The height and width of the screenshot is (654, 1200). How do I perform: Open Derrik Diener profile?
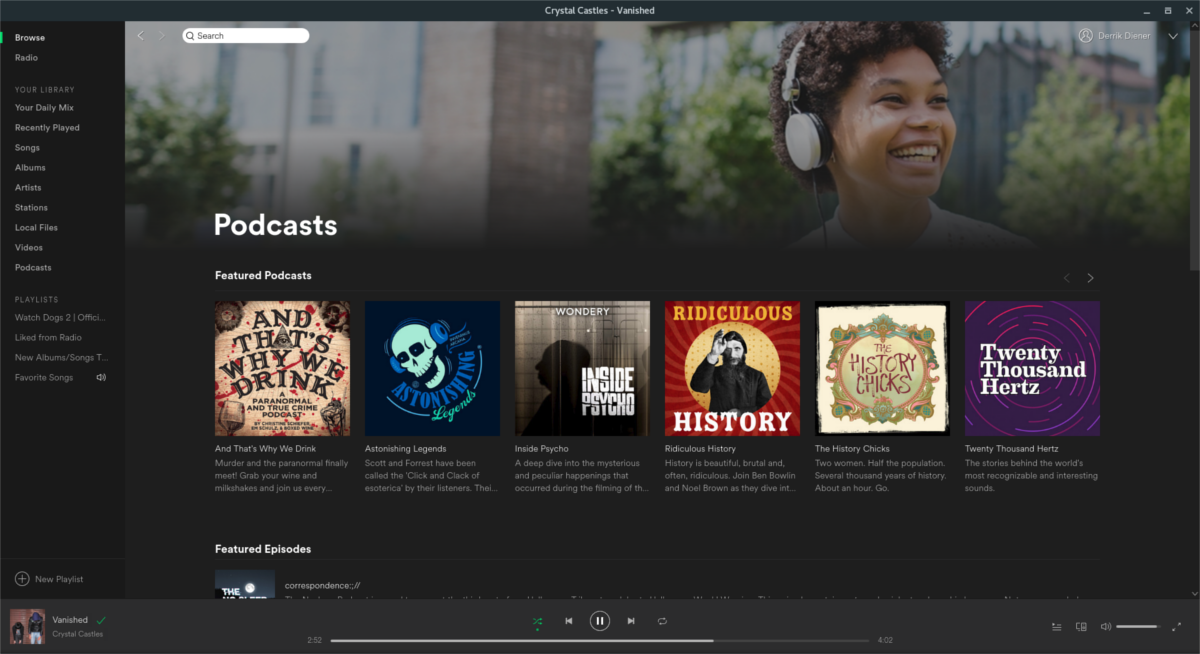[x=1125, y=36]
